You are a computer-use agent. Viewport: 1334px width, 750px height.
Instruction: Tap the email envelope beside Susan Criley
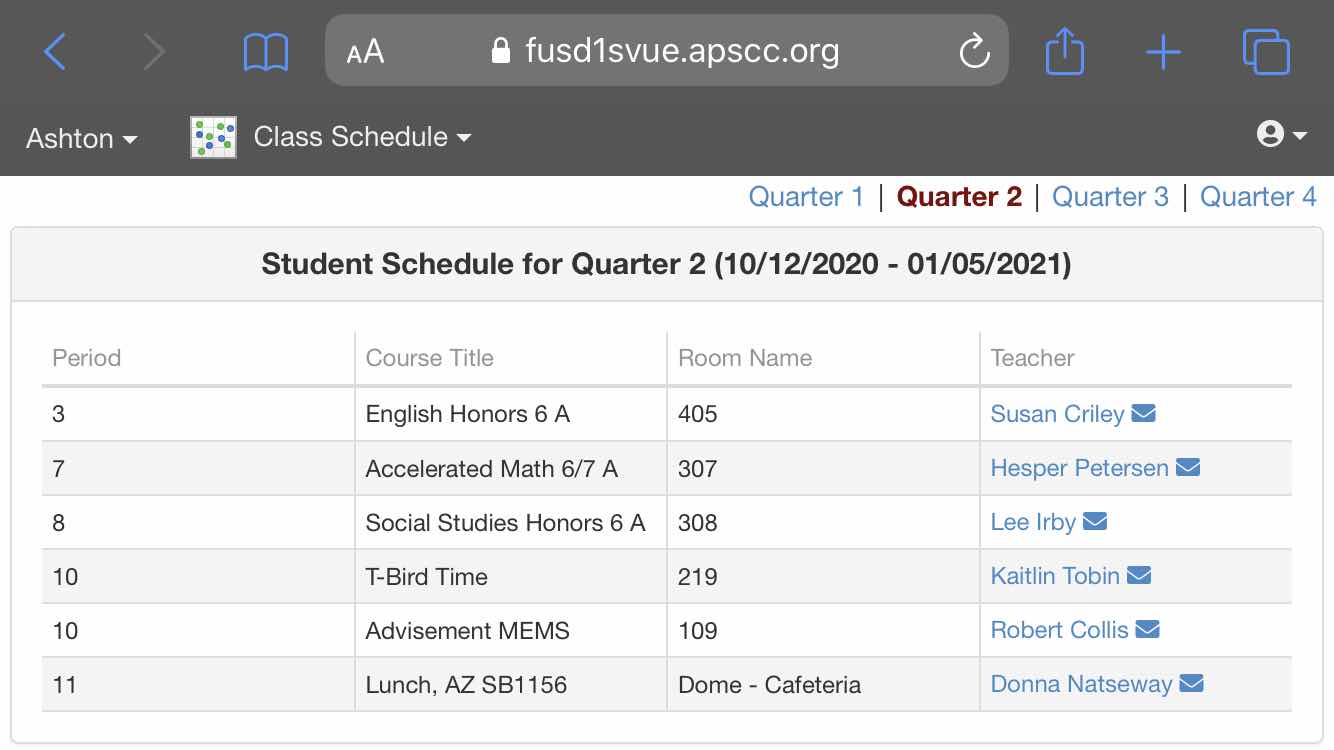pos(1143,413)
